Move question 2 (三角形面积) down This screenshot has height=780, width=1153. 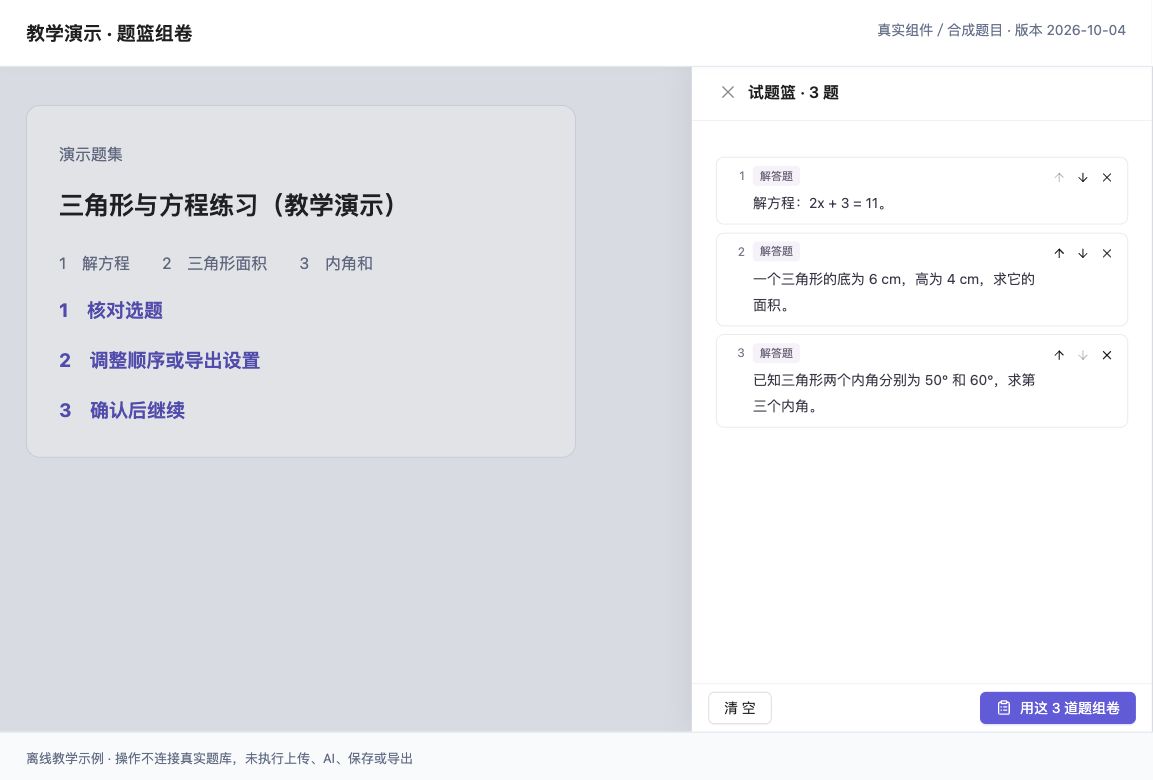[x=1082, y=253]
